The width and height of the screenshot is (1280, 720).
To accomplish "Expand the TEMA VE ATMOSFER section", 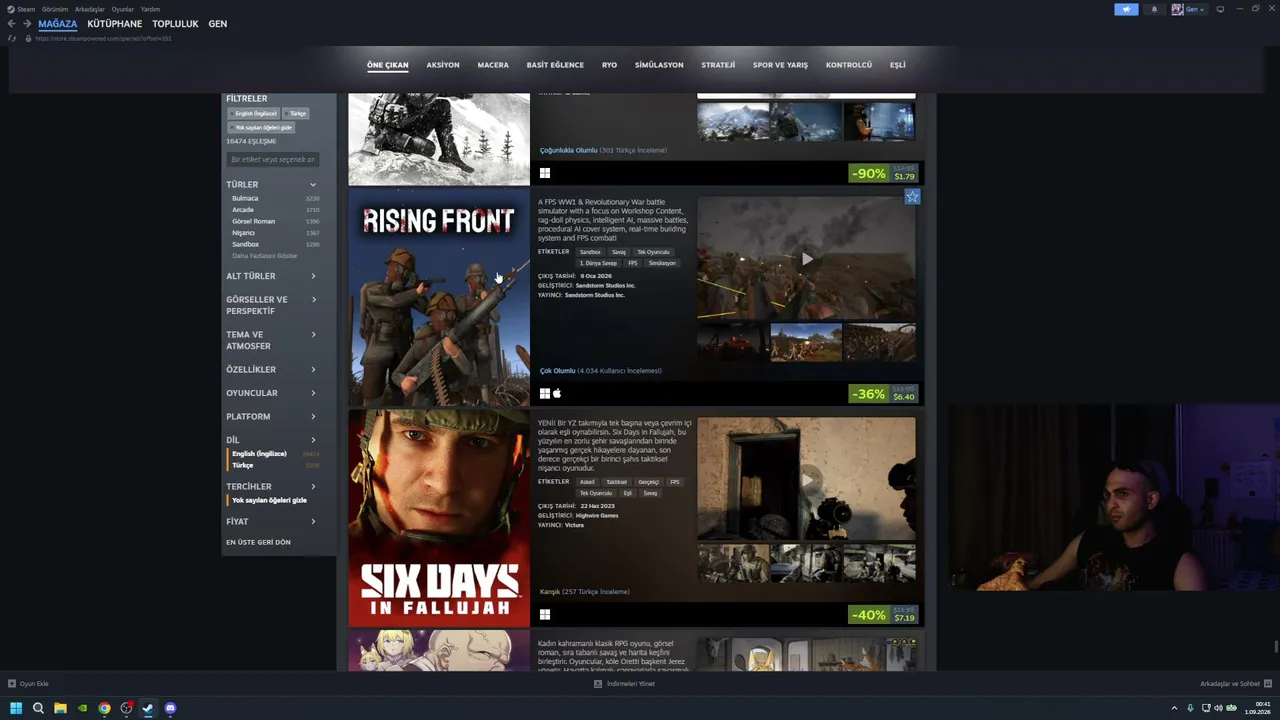I will [271, 340].
